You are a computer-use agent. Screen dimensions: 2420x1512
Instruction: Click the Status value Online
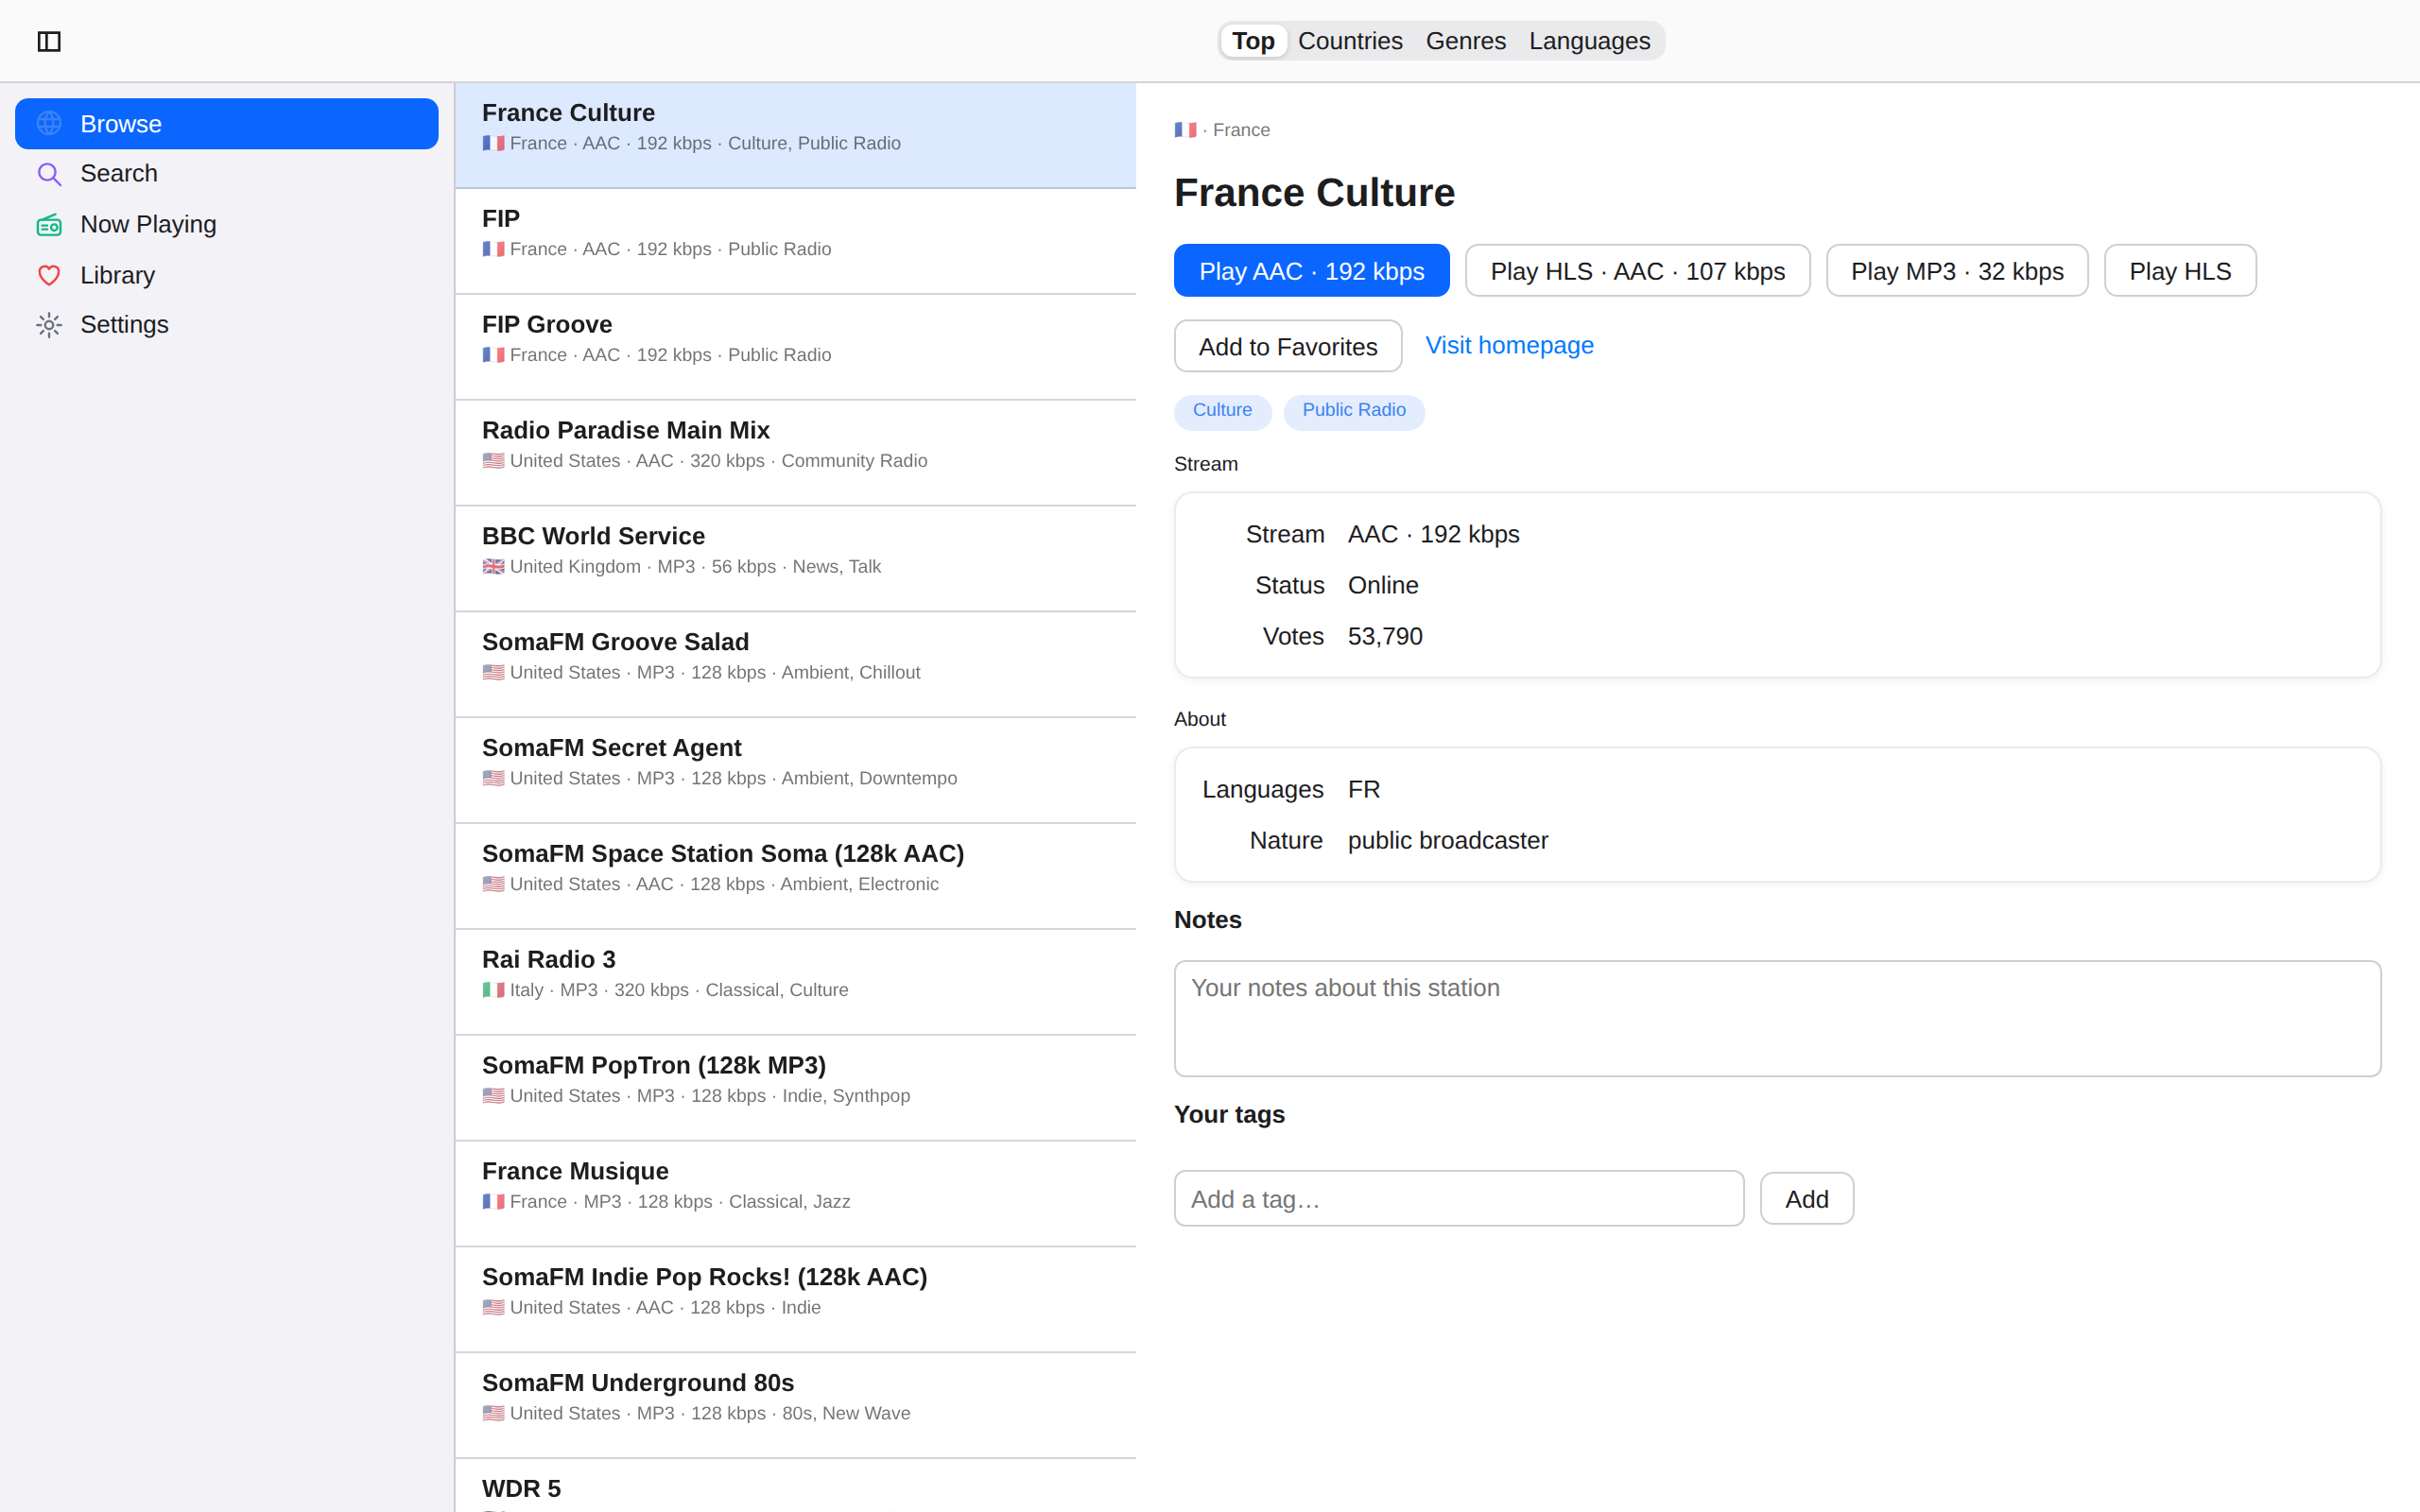point(1383,585)
